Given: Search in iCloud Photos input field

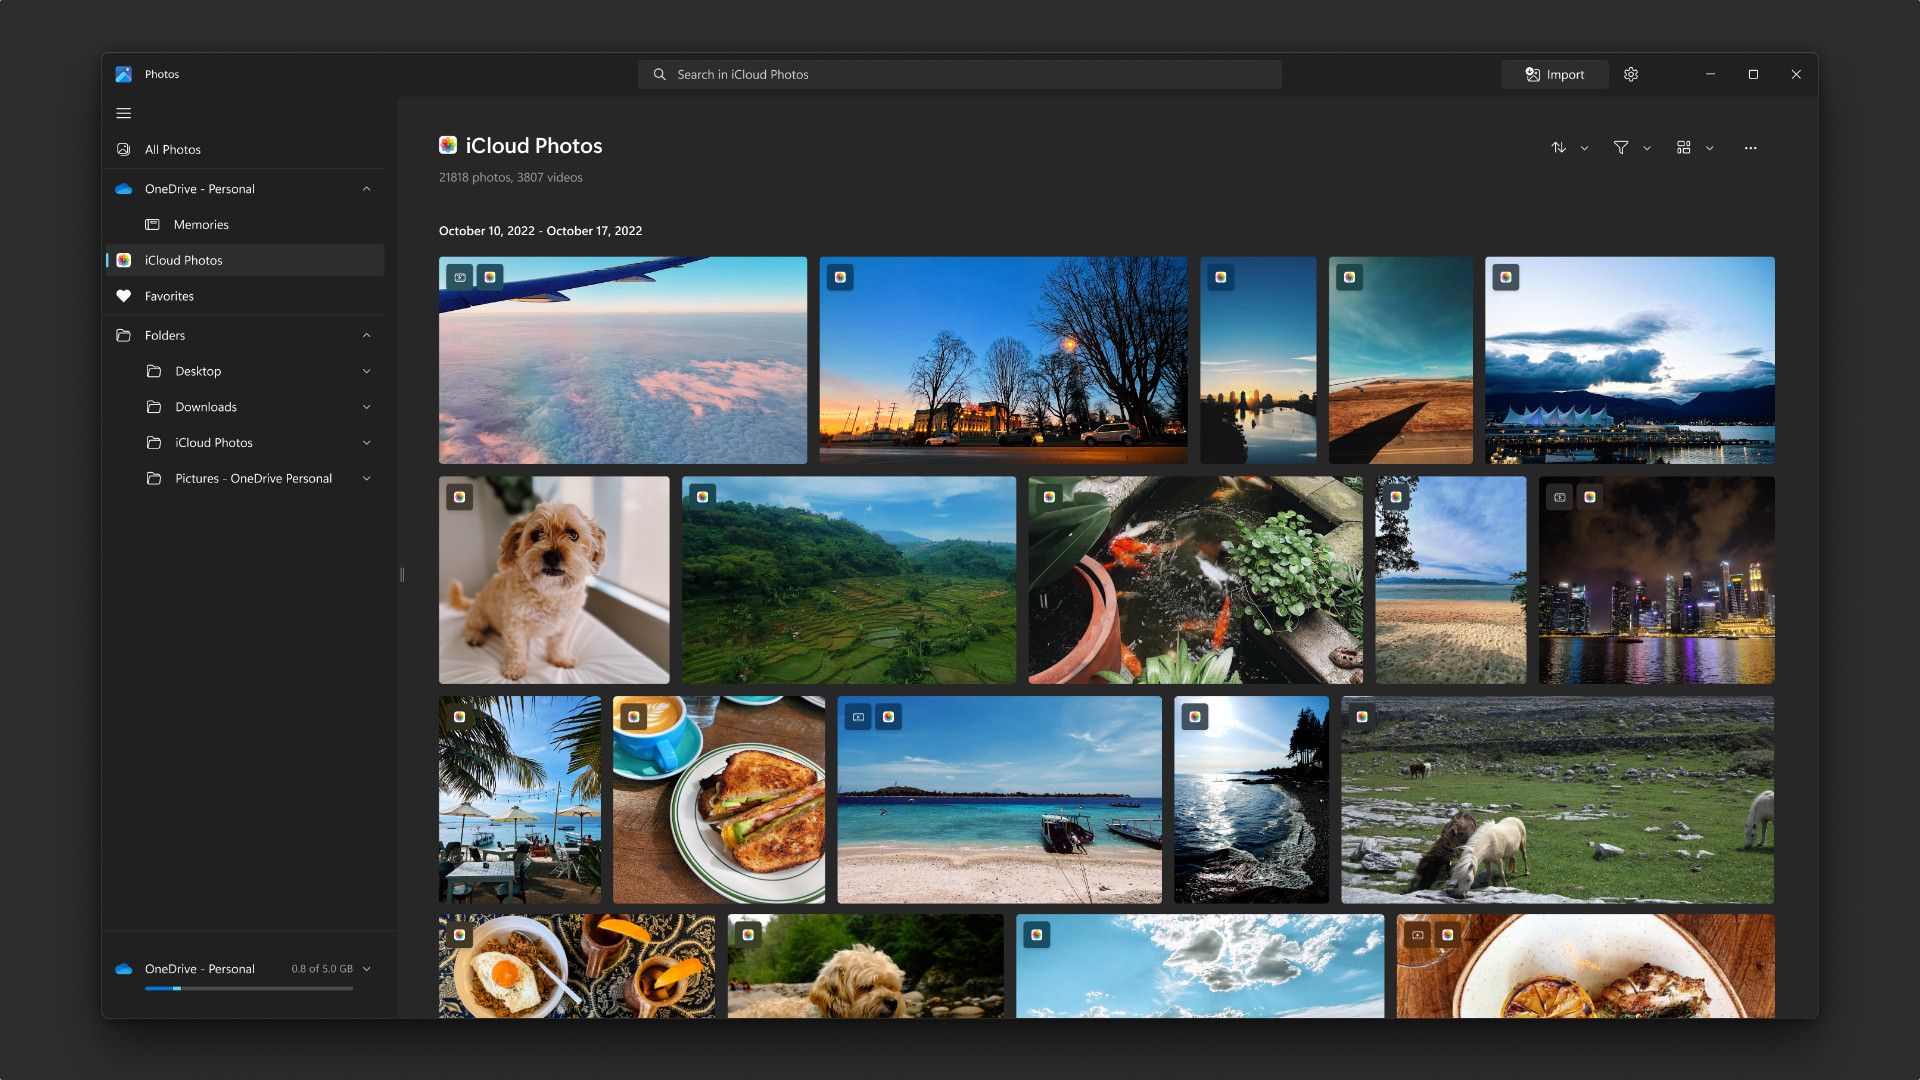Looking at the screenshot, I should pos(959,73).
